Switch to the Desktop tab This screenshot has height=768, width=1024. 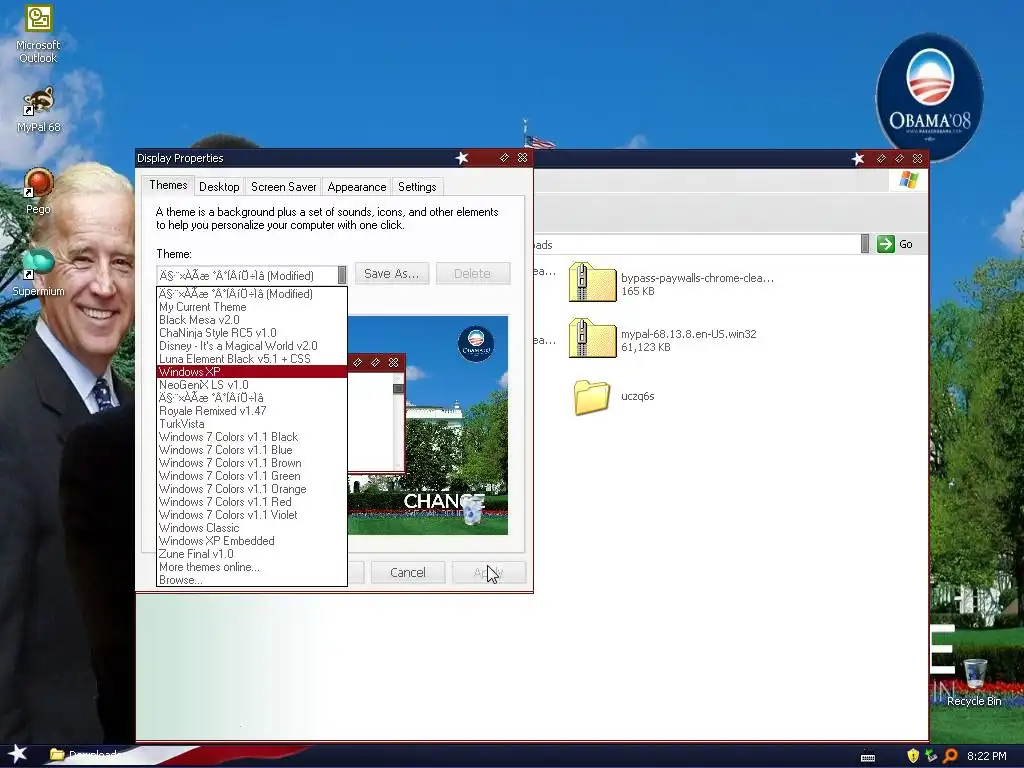coord(219,187)
